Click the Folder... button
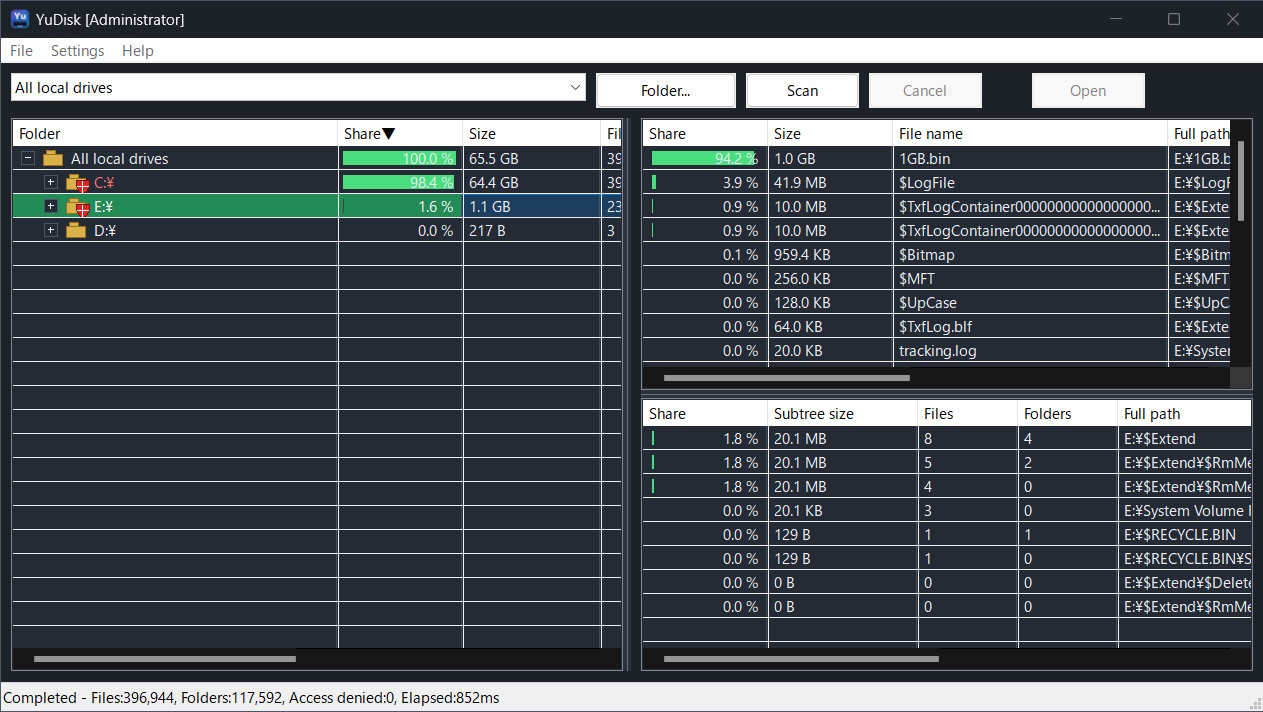 click(666, 90)
